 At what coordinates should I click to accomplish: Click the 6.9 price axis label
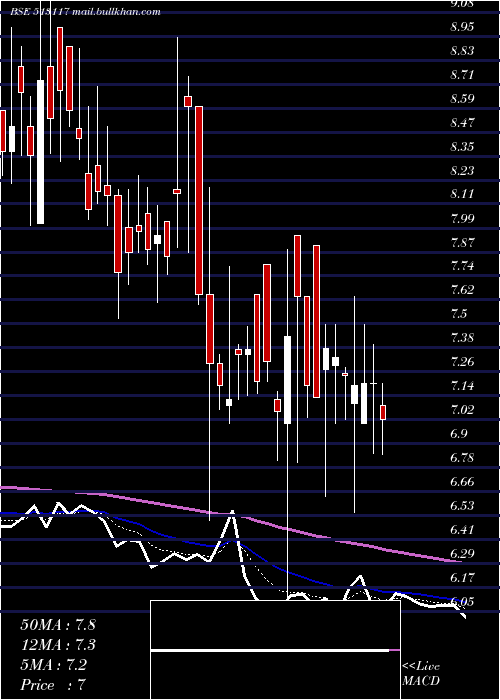point(459,434)
